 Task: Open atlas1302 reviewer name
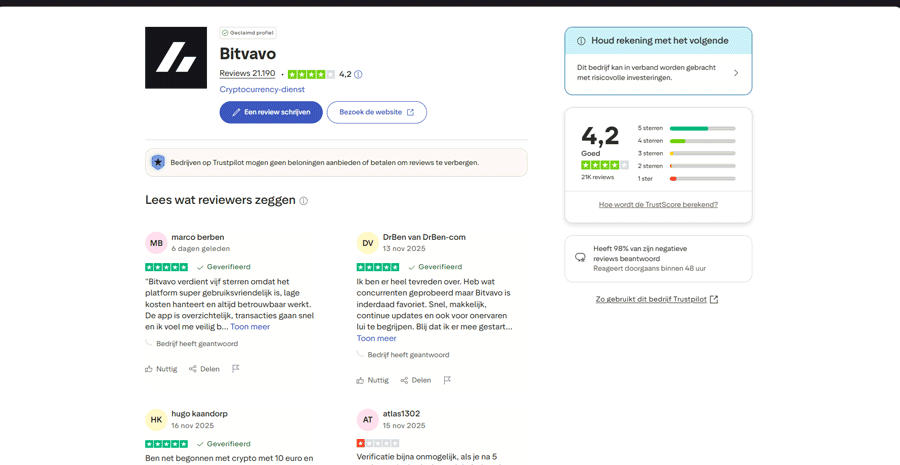point(402,414)
